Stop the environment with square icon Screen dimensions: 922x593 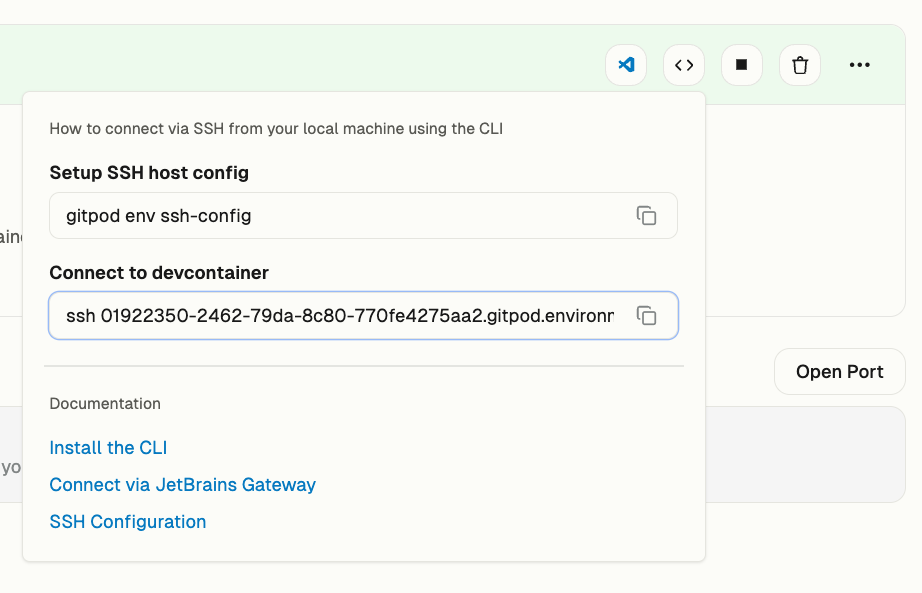741,65
